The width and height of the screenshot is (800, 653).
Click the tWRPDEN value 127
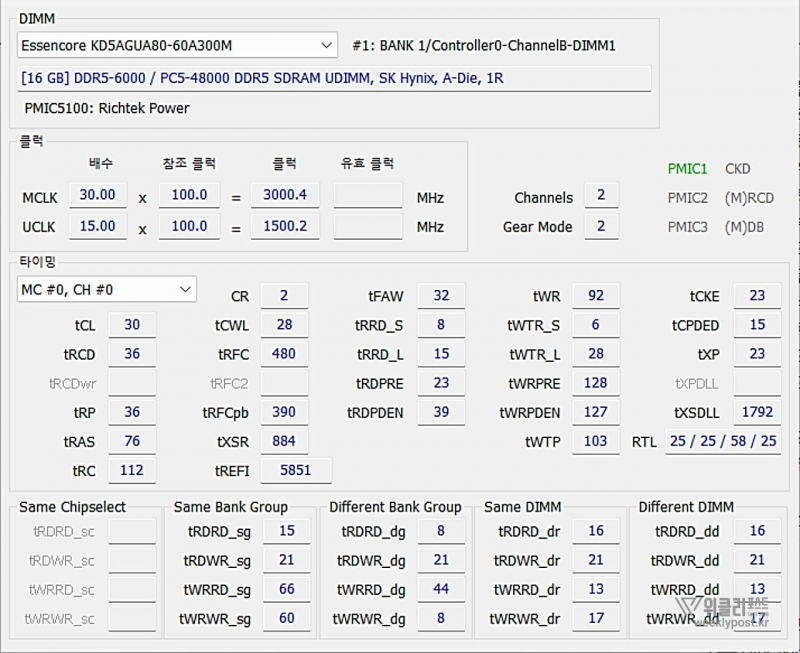click(596, 412)
